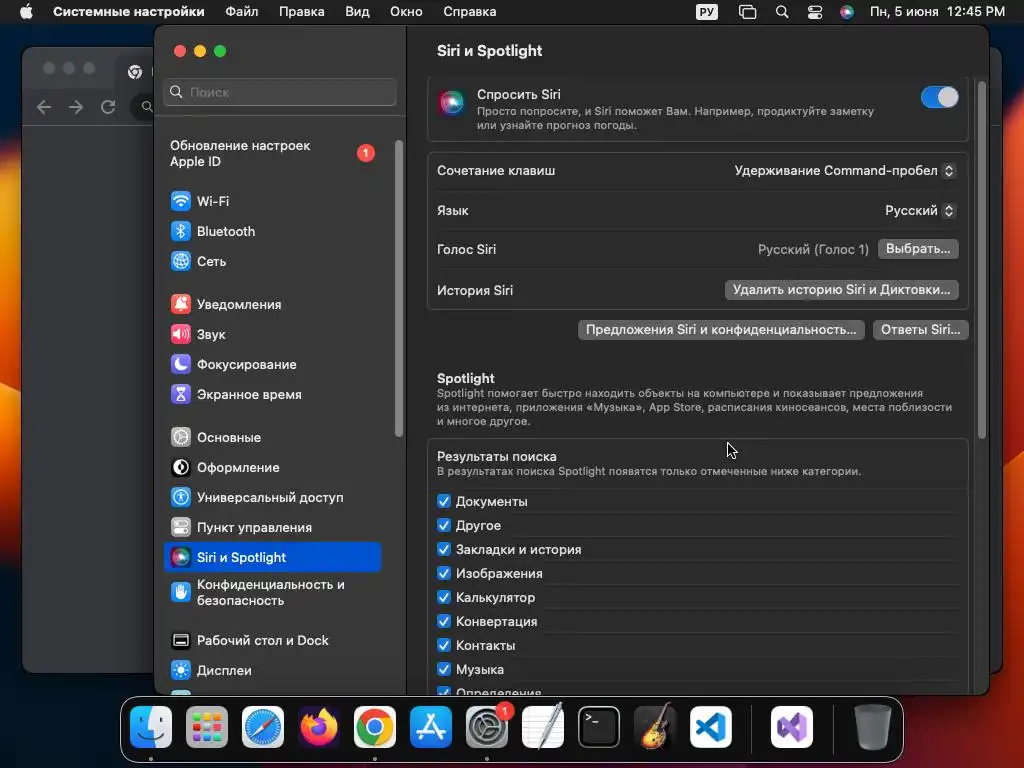
Task: Click back arrow in Chrome window
Action: pos(44,106)
